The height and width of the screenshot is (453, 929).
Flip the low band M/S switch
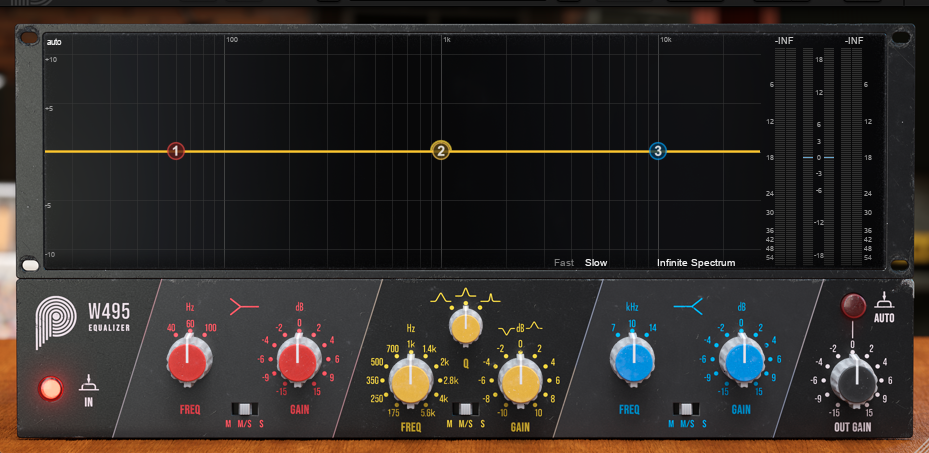244,408
